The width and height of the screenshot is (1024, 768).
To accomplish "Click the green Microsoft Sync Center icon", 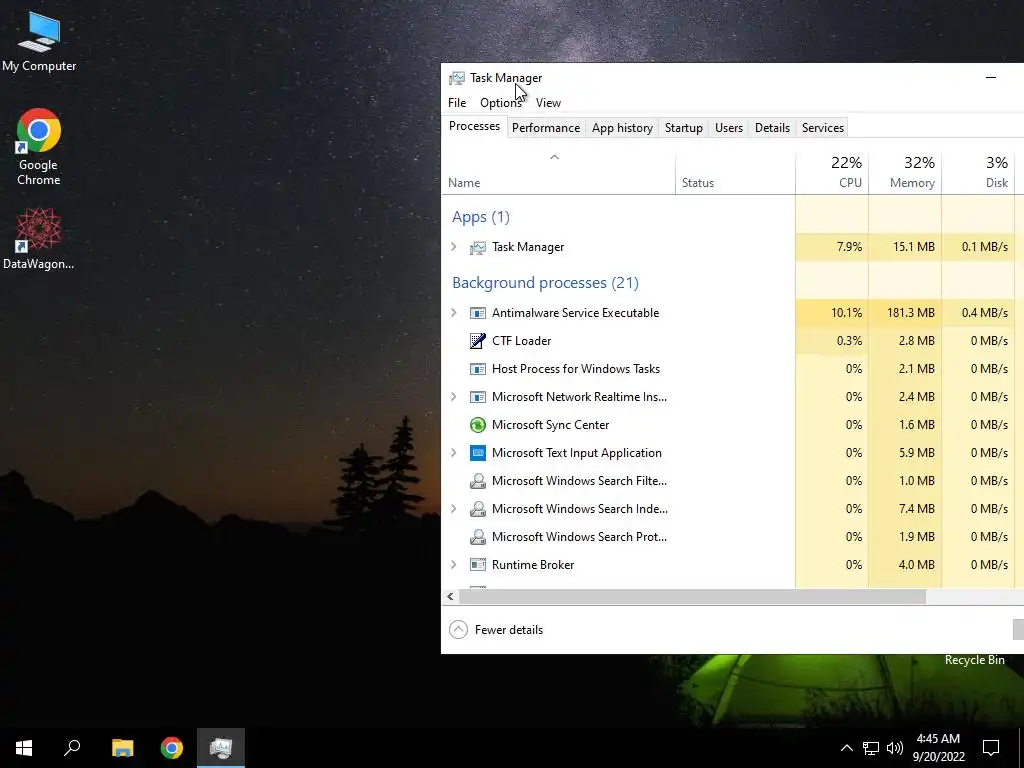I will tap(477, 425).
